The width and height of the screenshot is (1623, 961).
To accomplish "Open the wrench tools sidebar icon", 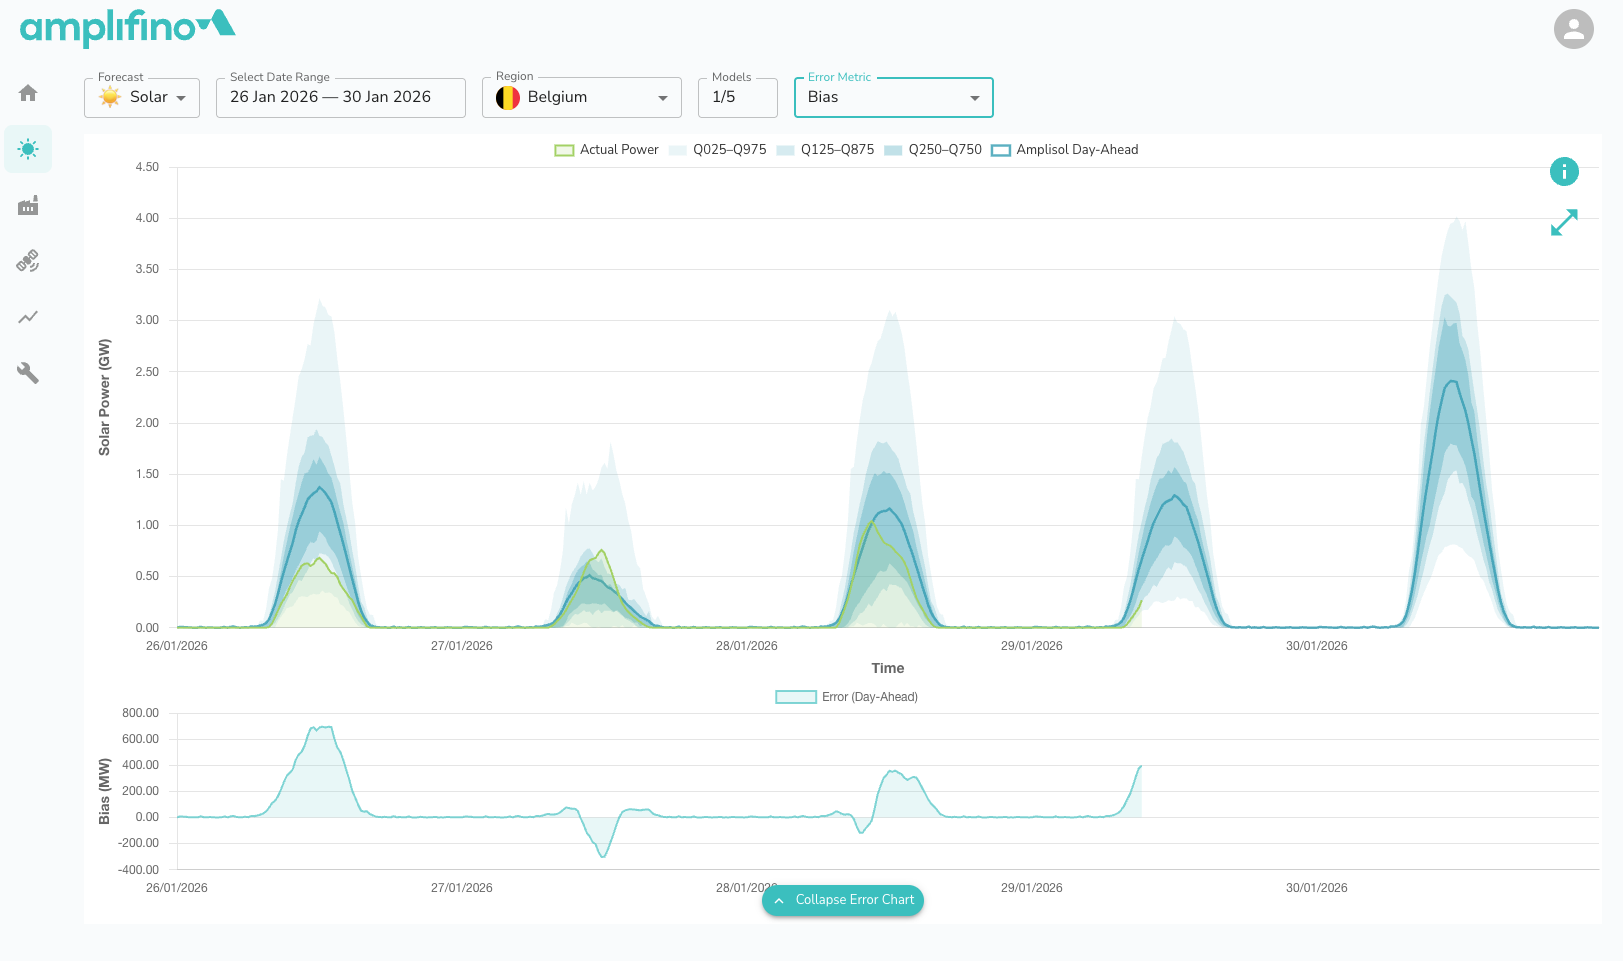I will point(28,373).
